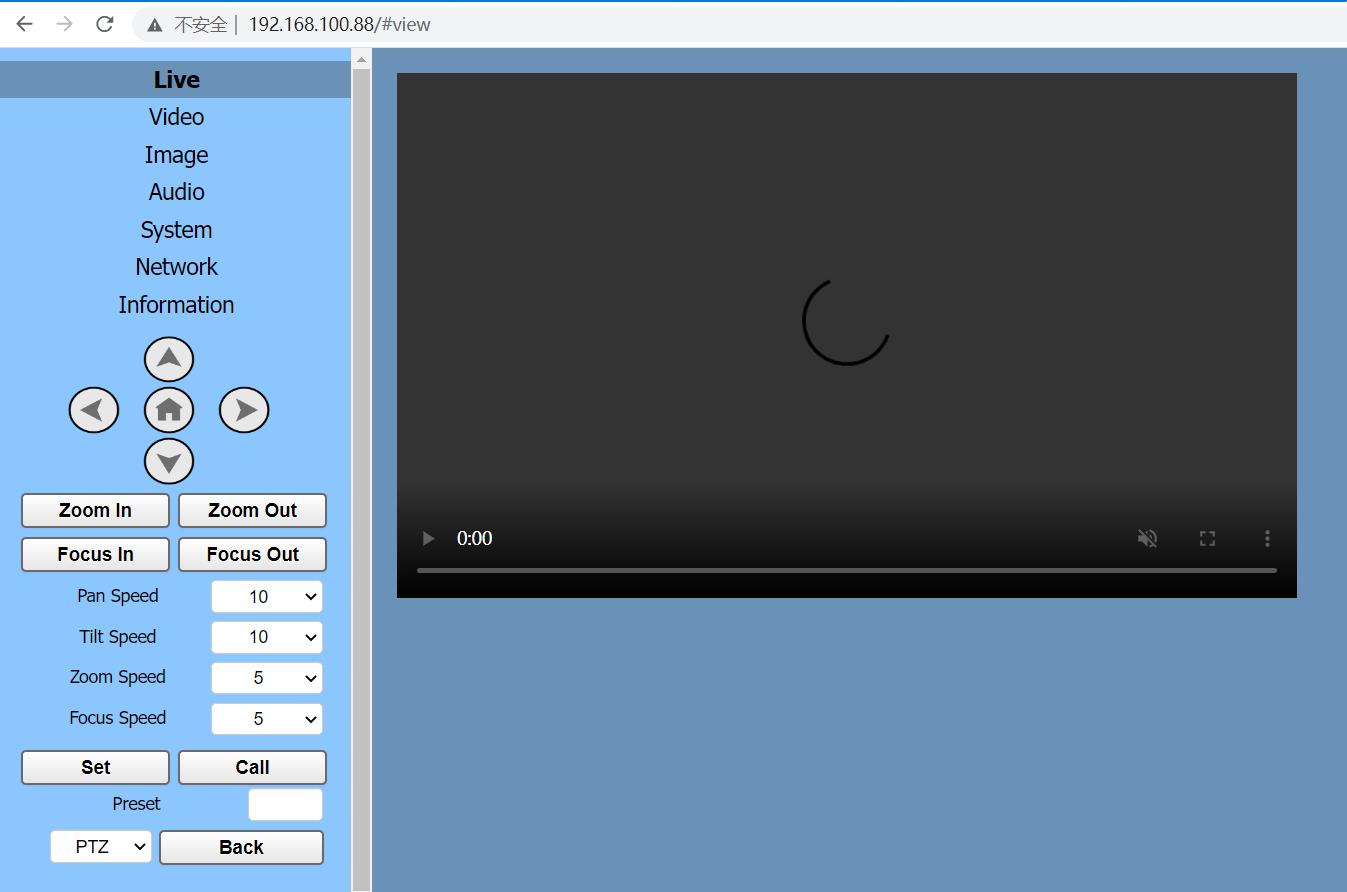
Task: Enter fullscreen on the video player
Action: 1207,538
